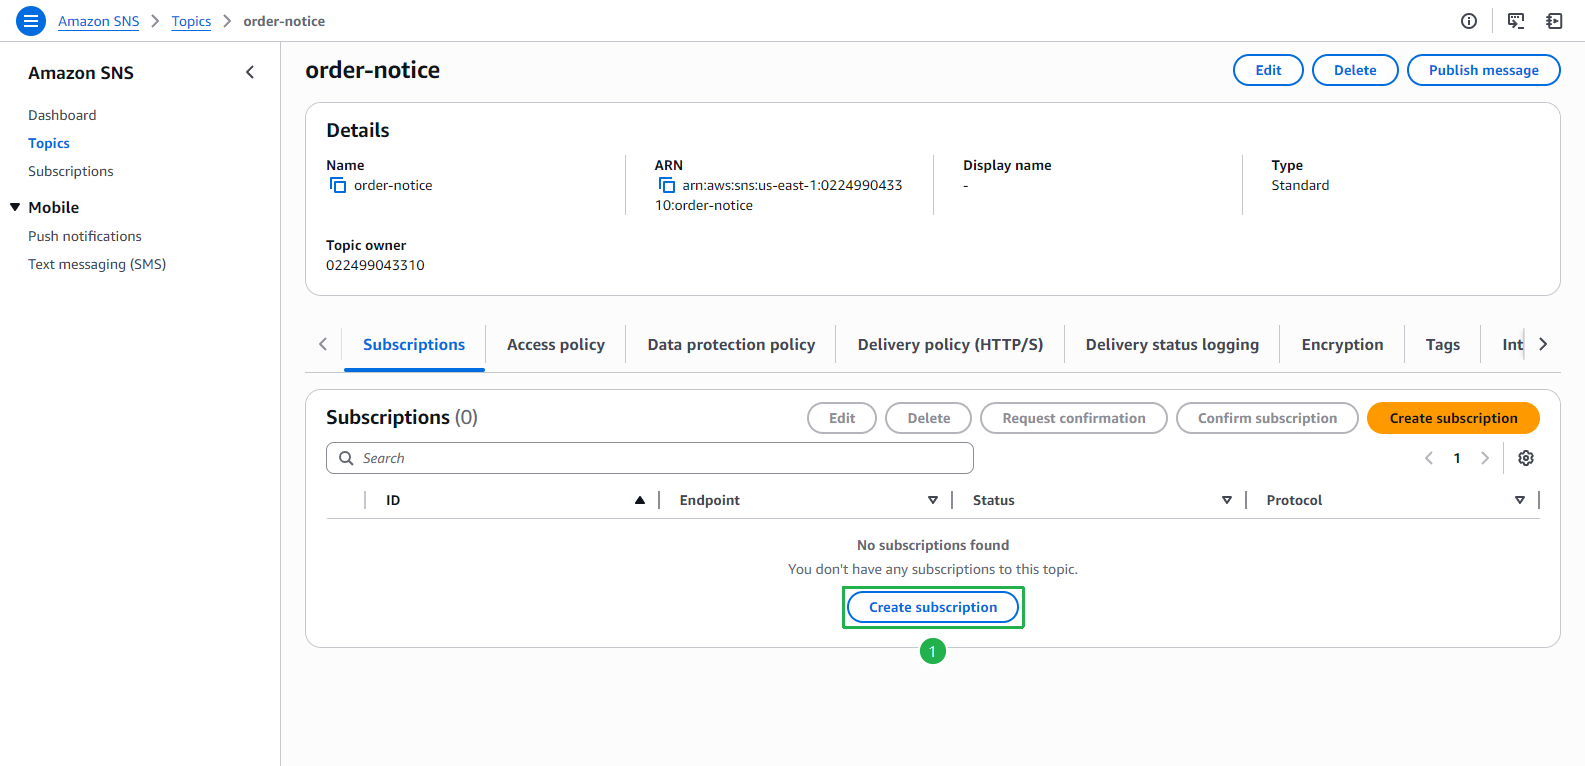The image size is (1585, 766).
Task: Click the orange Create subscription button
Action: (1453, 418)
